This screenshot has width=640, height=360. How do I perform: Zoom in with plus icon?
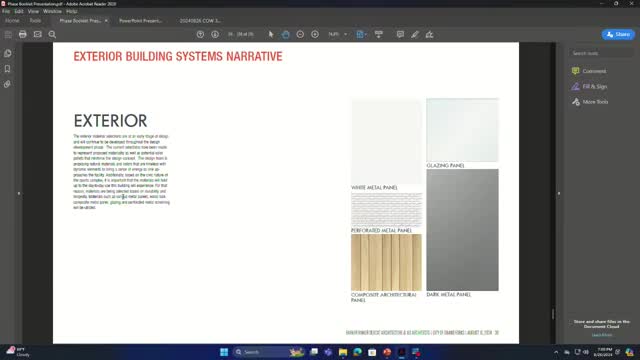[315, 34]
